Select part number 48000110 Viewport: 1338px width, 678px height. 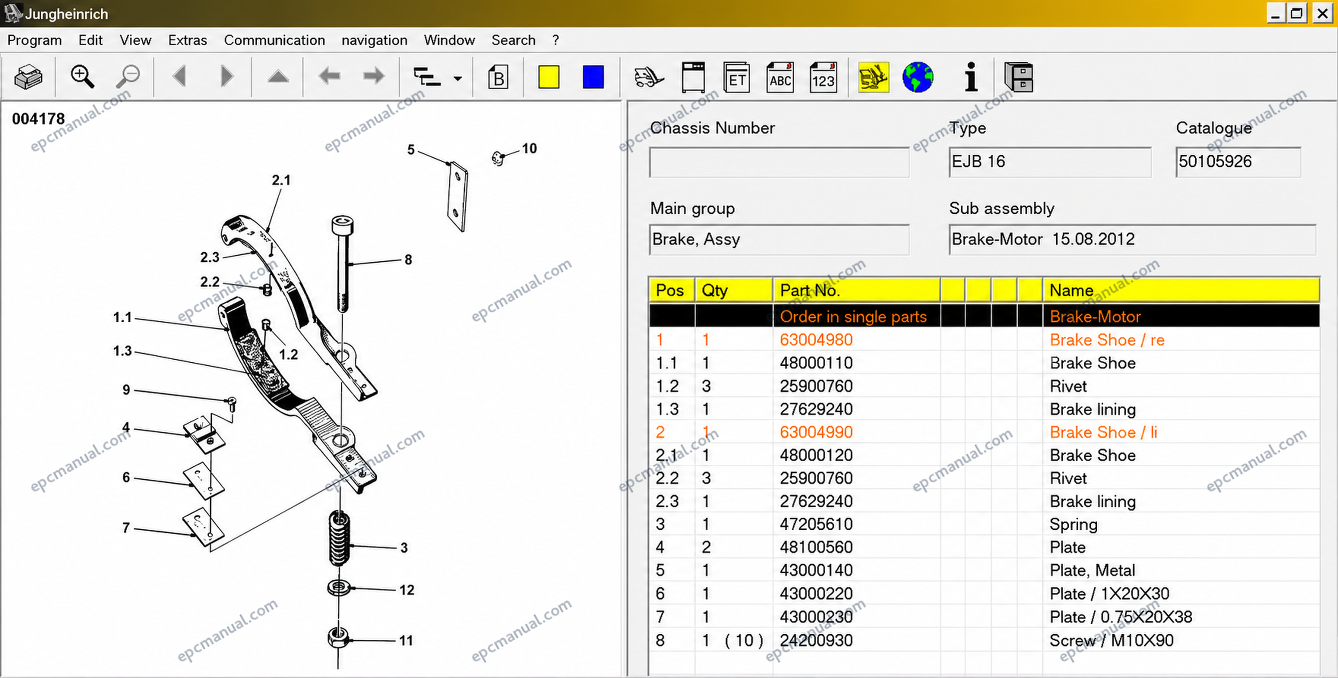816,363
